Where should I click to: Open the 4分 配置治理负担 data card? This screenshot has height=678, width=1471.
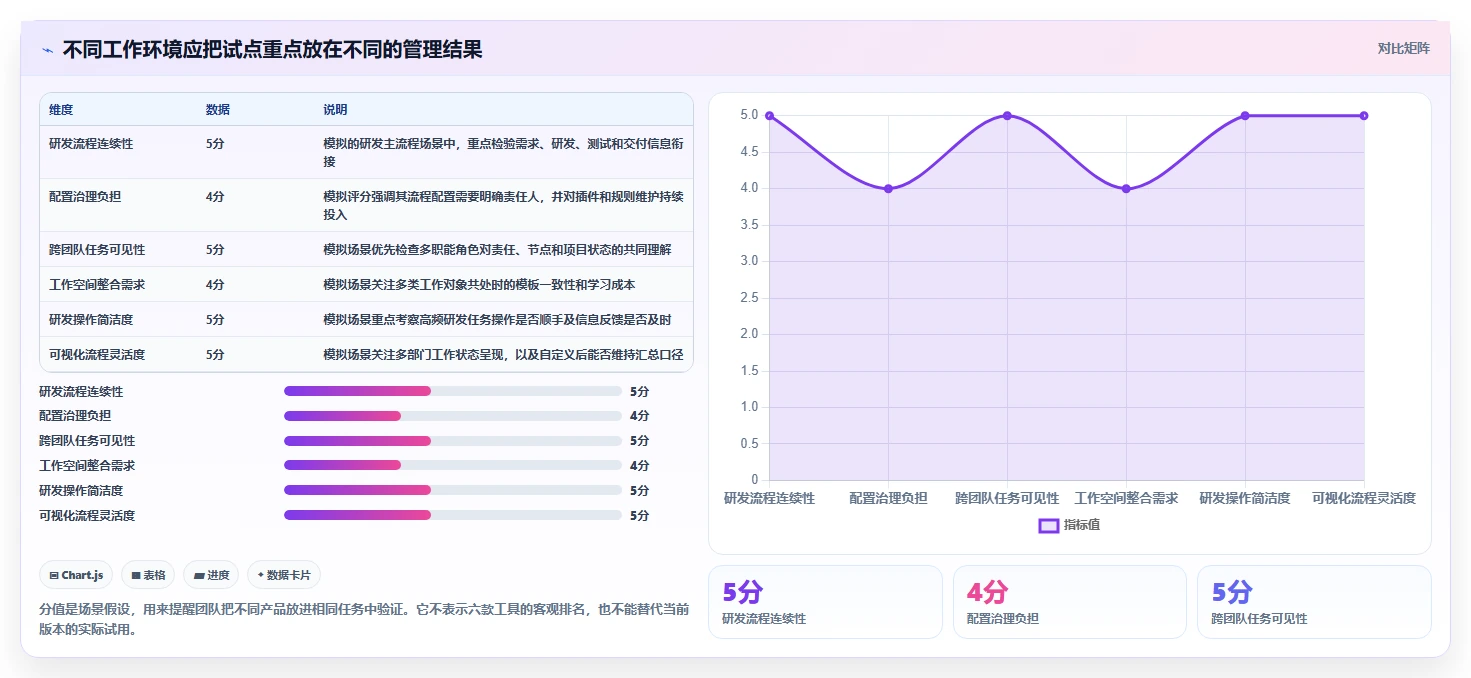point(1070,602)
